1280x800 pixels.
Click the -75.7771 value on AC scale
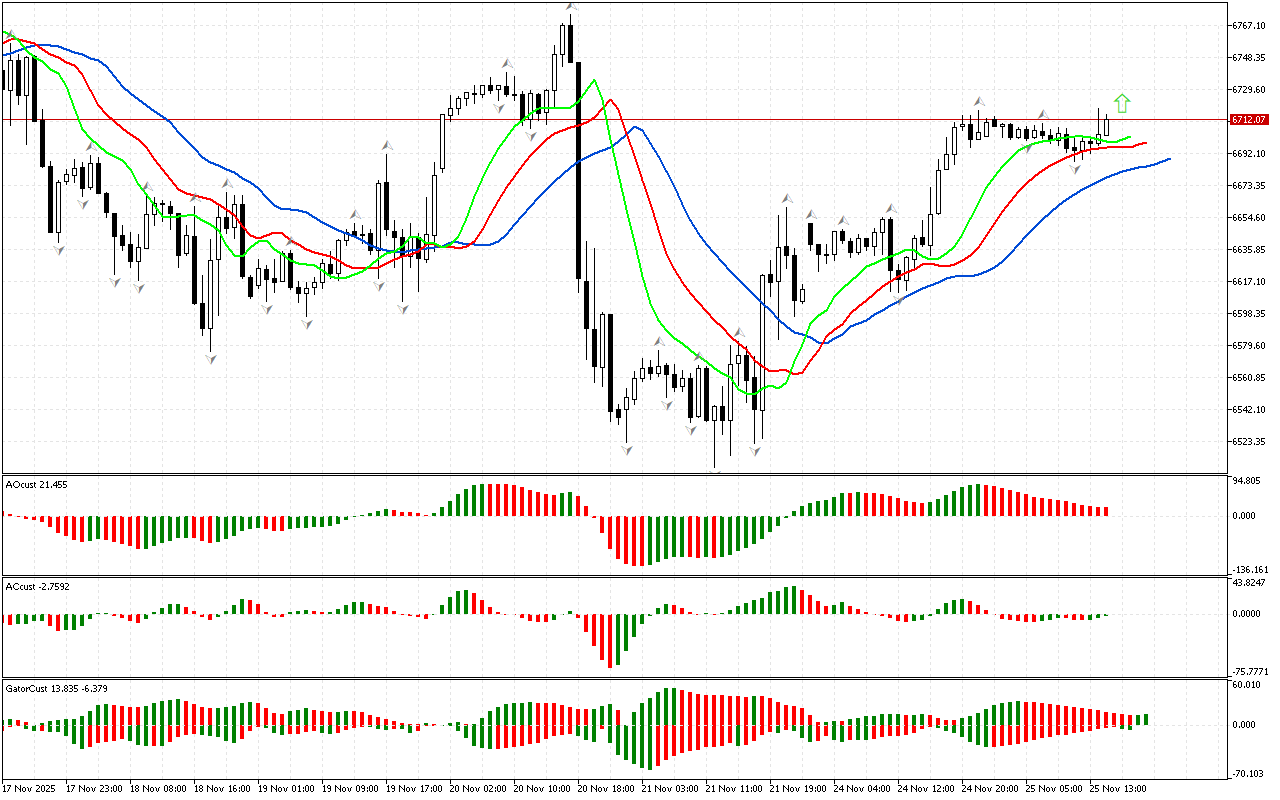tap(1249, 672)
